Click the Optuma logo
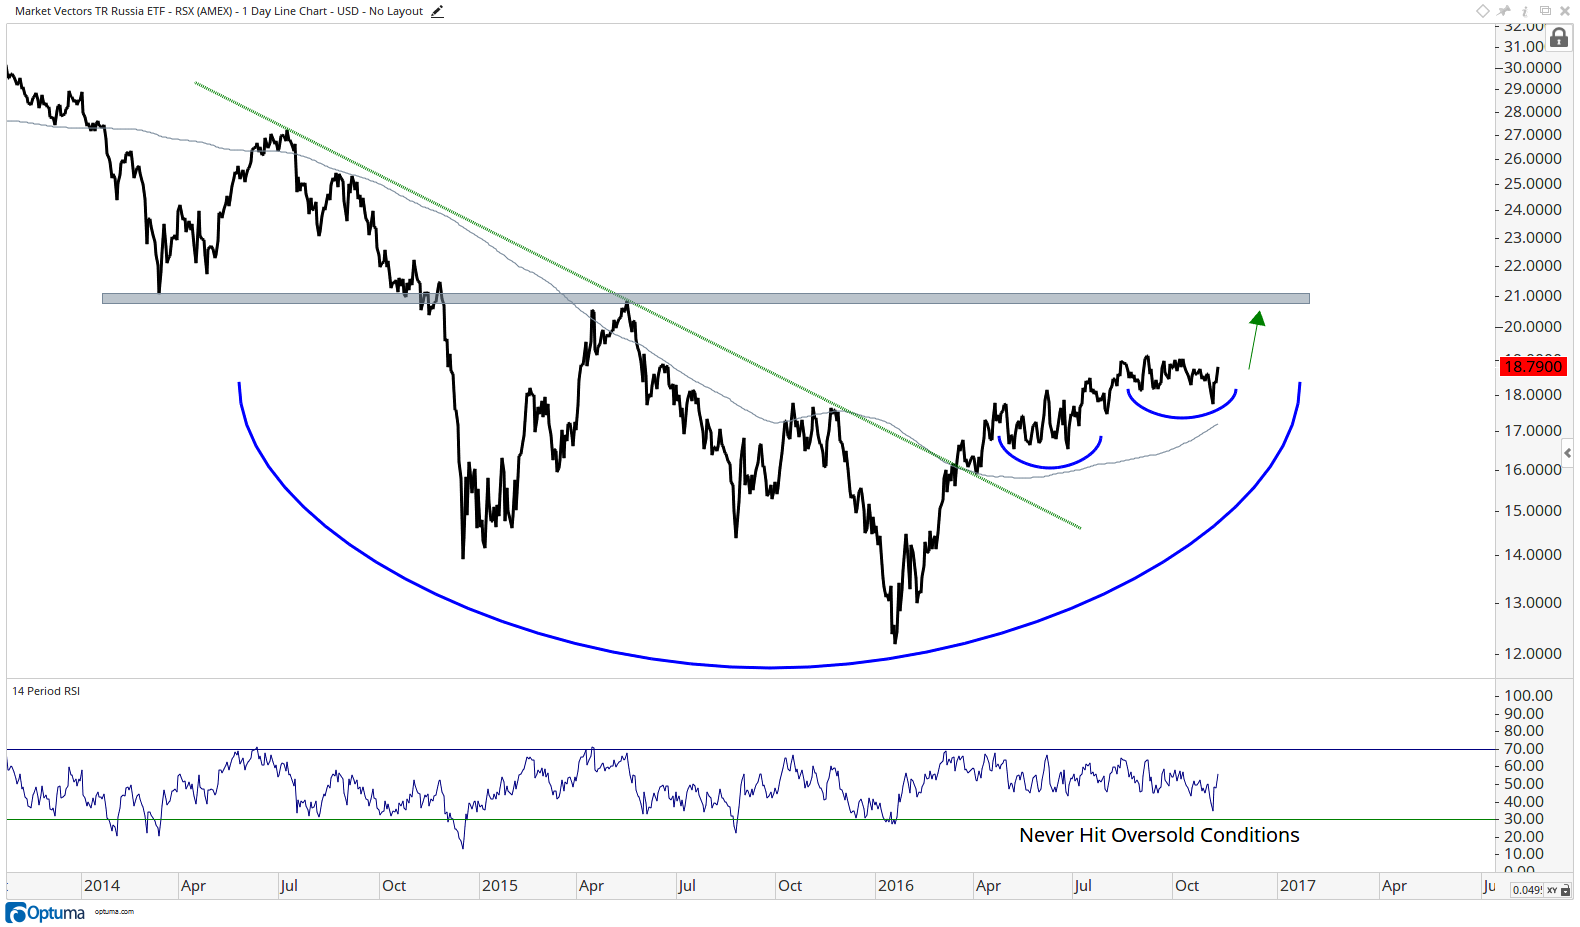The image size is (1580, 927). pos(45,913)
